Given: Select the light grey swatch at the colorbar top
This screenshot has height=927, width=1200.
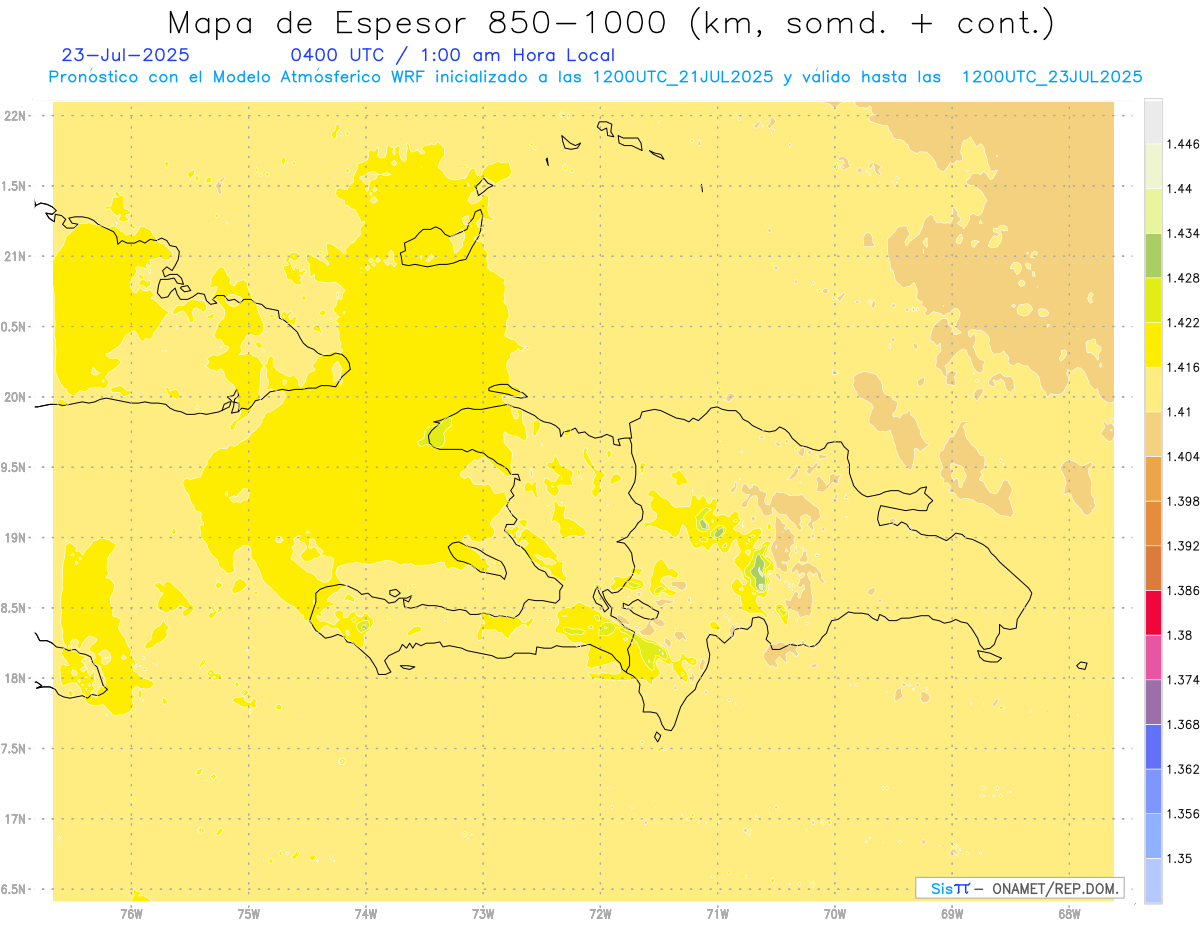Looking at the screenshot, I should [x=1153, y=121].
